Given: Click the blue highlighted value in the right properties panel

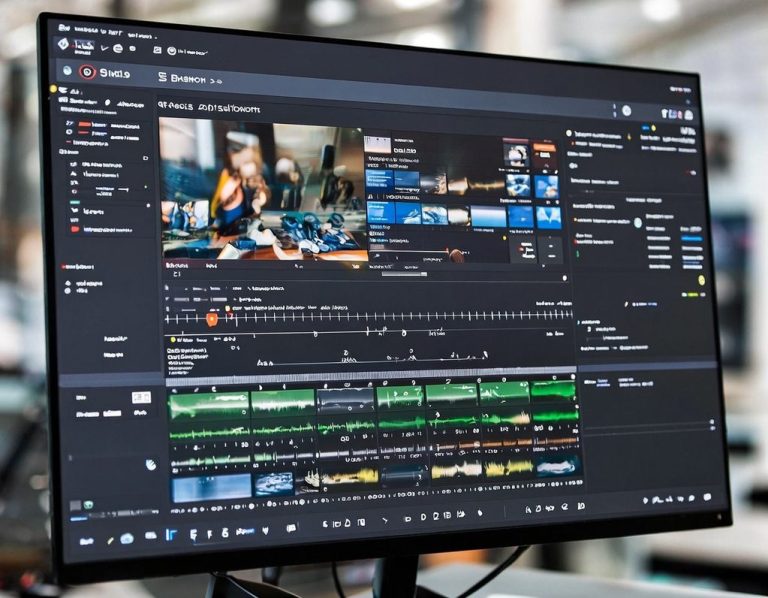Looking at the screenshot, I should point(691,238).
